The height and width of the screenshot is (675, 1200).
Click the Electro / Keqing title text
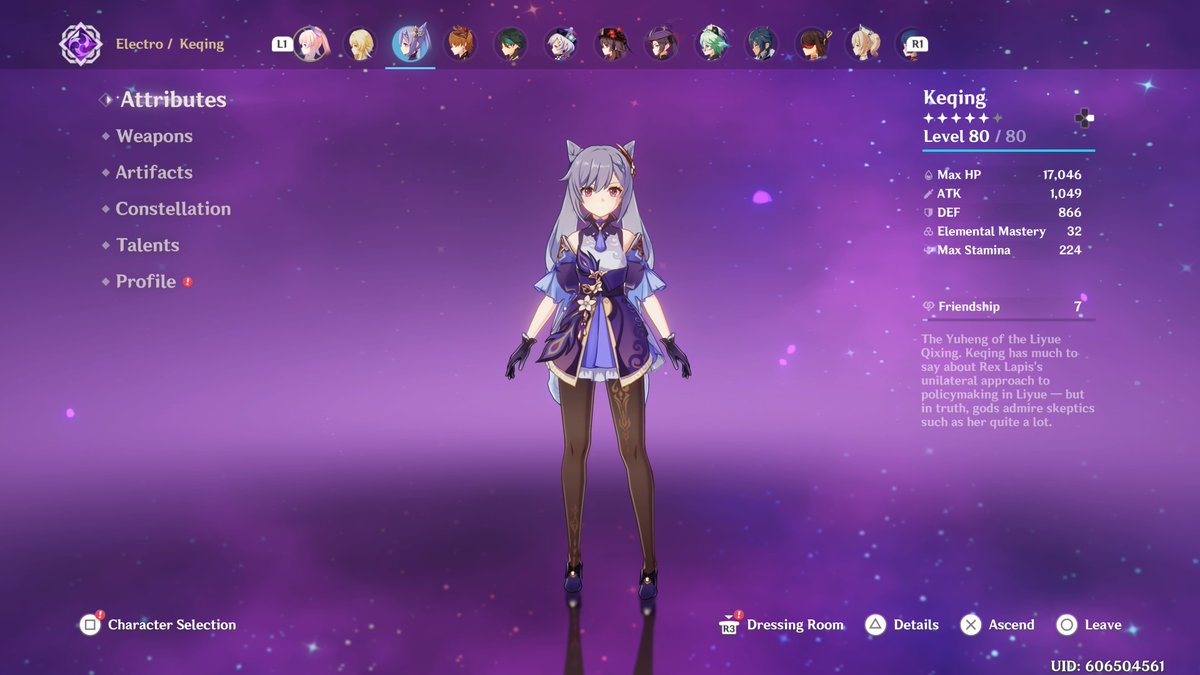170,44
